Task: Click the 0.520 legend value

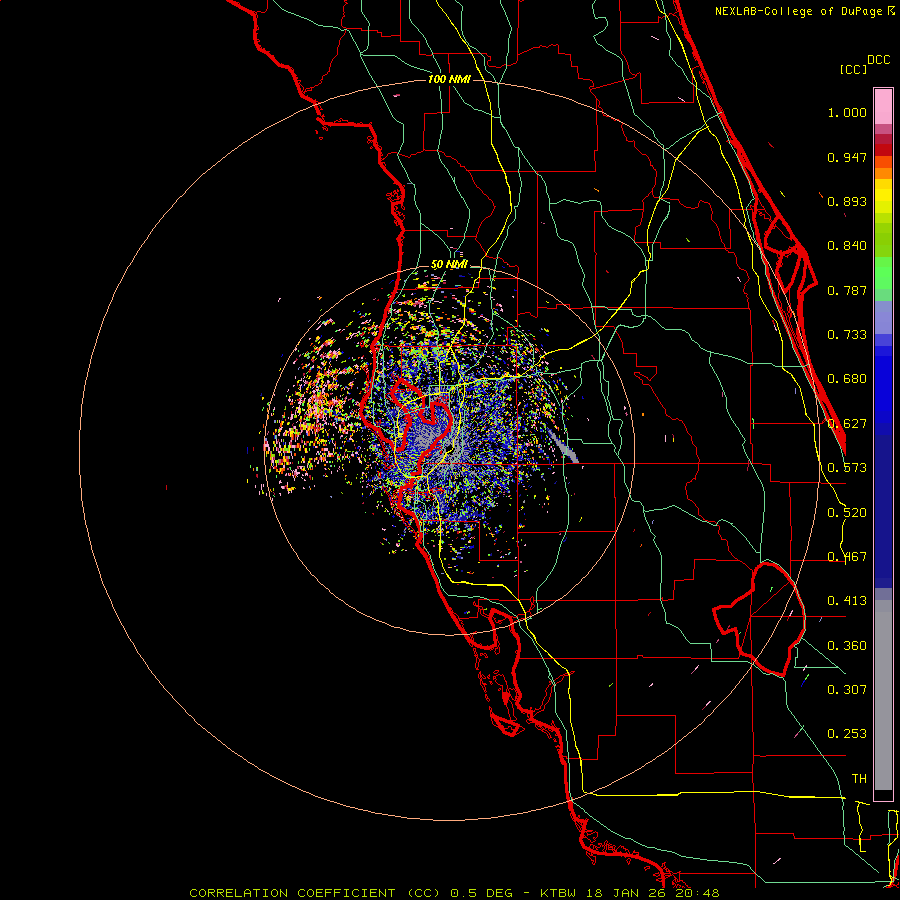Action: pos(847,513)
